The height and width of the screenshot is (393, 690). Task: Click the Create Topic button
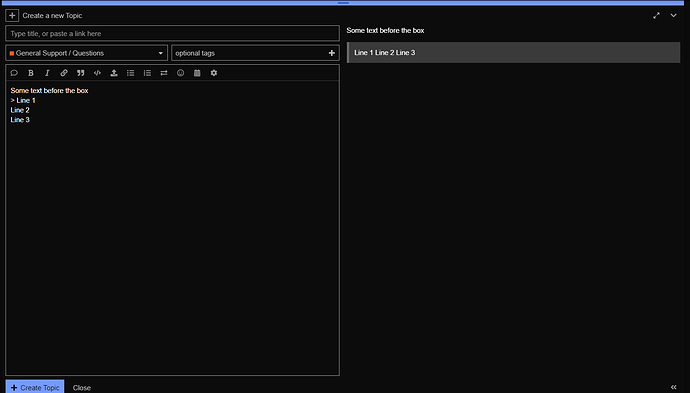pyautogui.click(x=35, y=387)
